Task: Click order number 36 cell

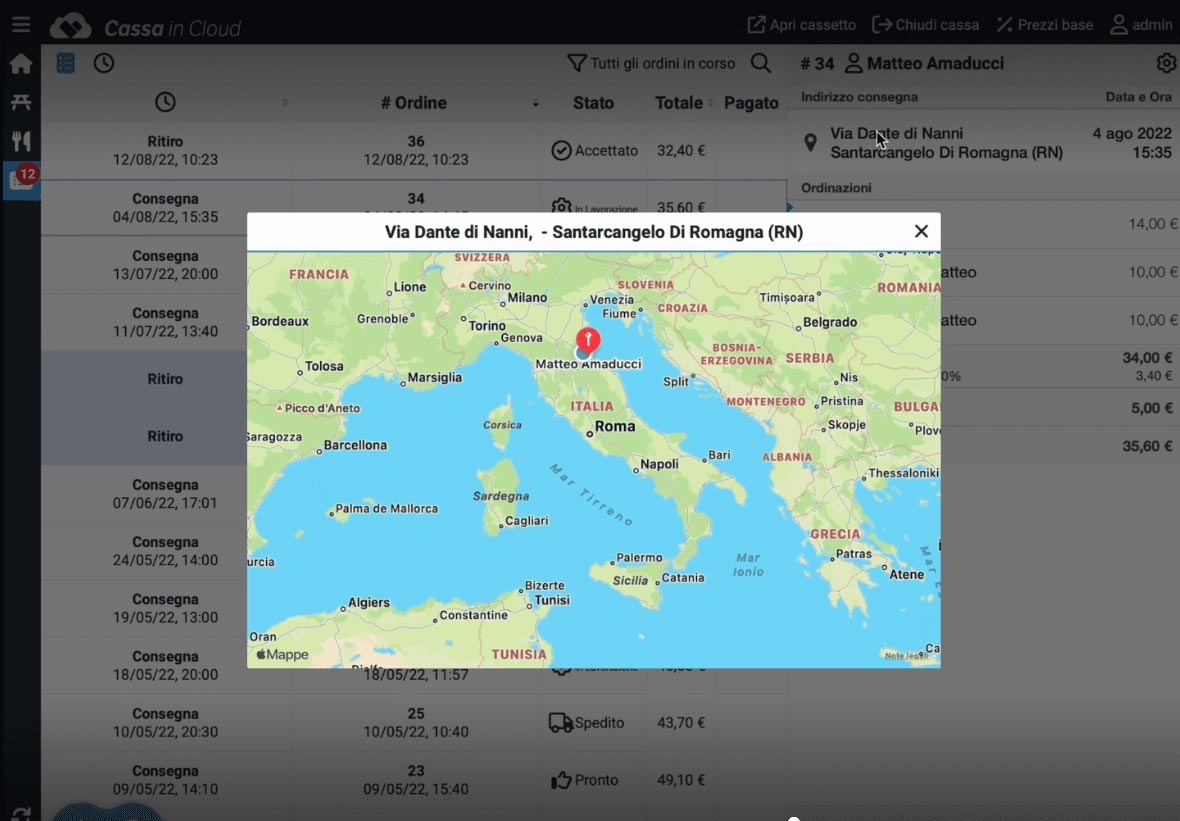Action: pos(415,151)
